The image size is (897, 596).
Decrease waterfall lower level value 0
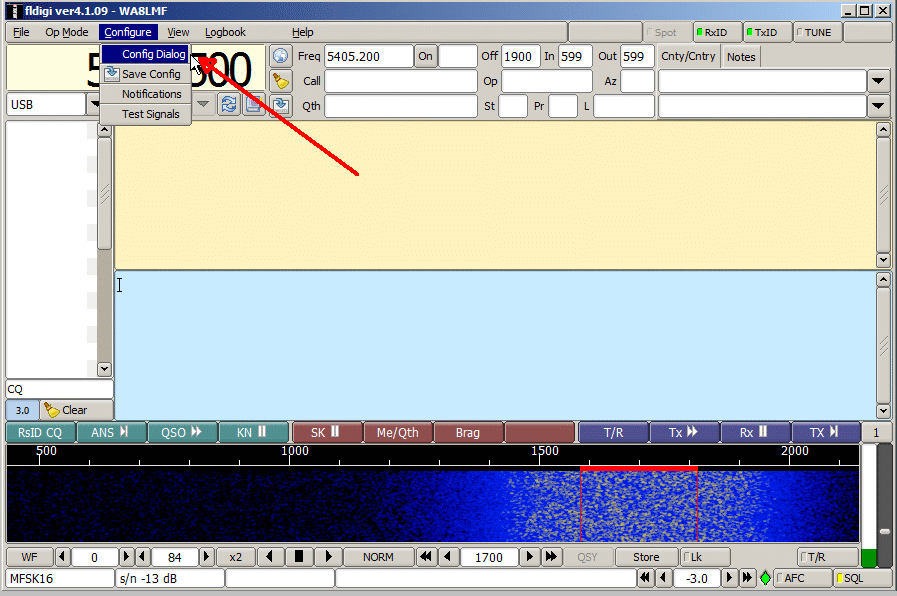pos(63,557)
